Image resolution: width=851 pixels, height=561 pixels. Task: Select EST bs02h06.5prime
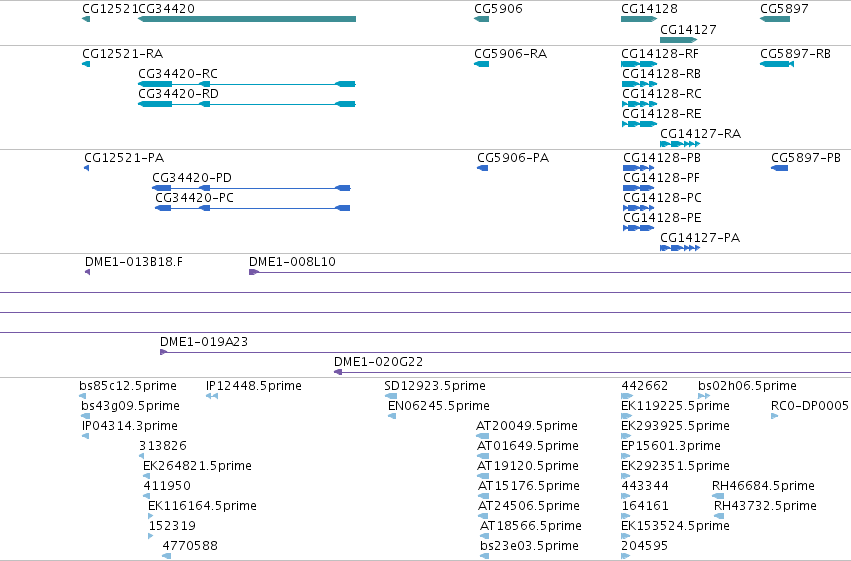pyautogui.click(x=704, y=396)
